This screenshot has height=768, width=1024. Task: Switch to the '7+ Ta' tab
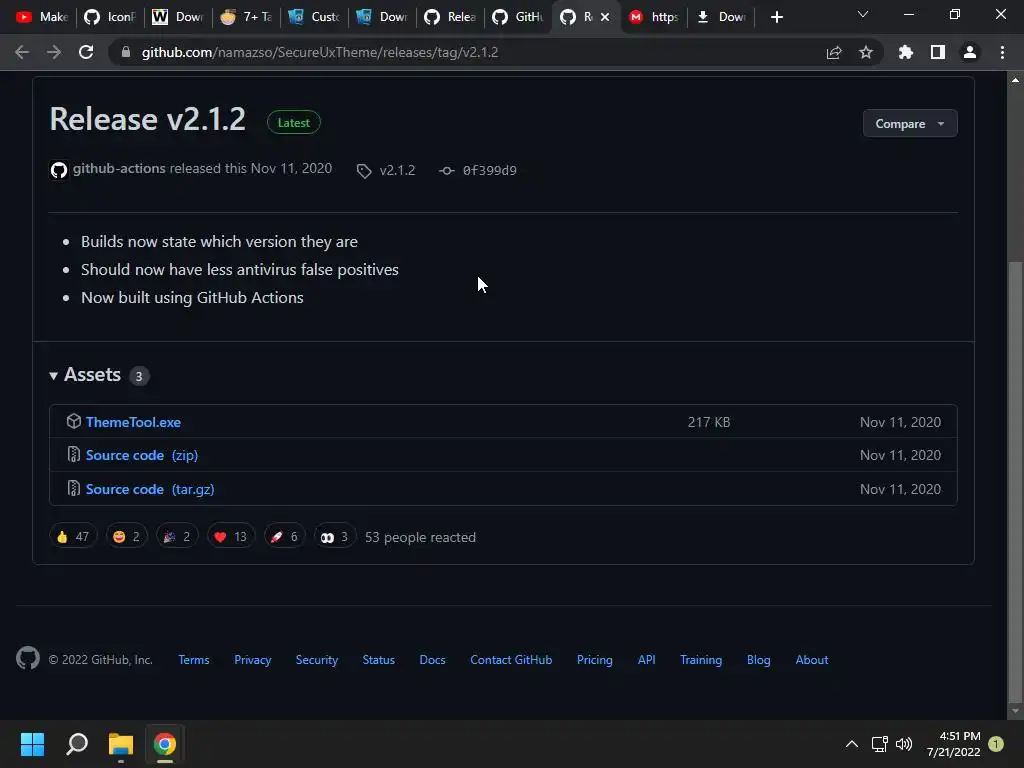246,17
